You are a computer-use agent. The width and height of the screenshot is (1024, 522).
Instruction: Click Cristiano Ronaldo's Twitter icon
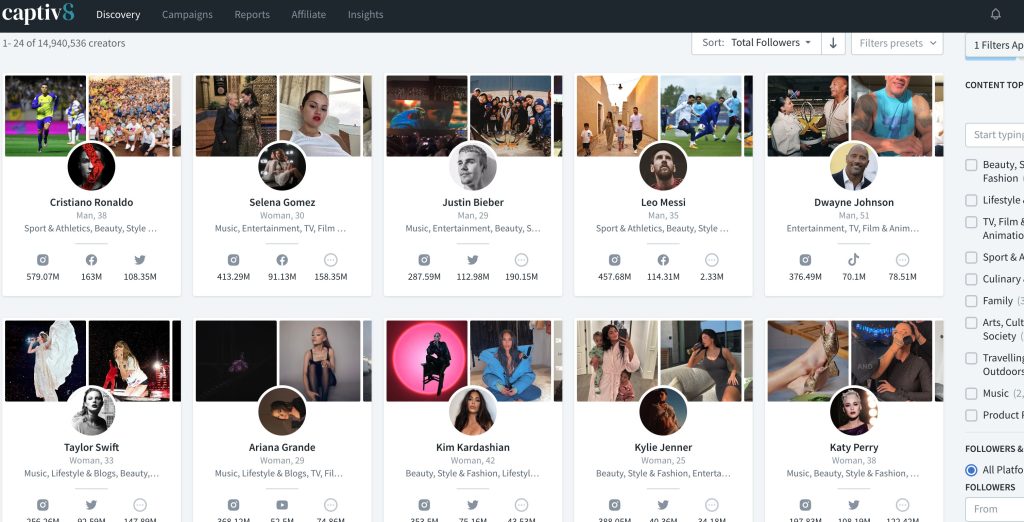tap(140, 260)
